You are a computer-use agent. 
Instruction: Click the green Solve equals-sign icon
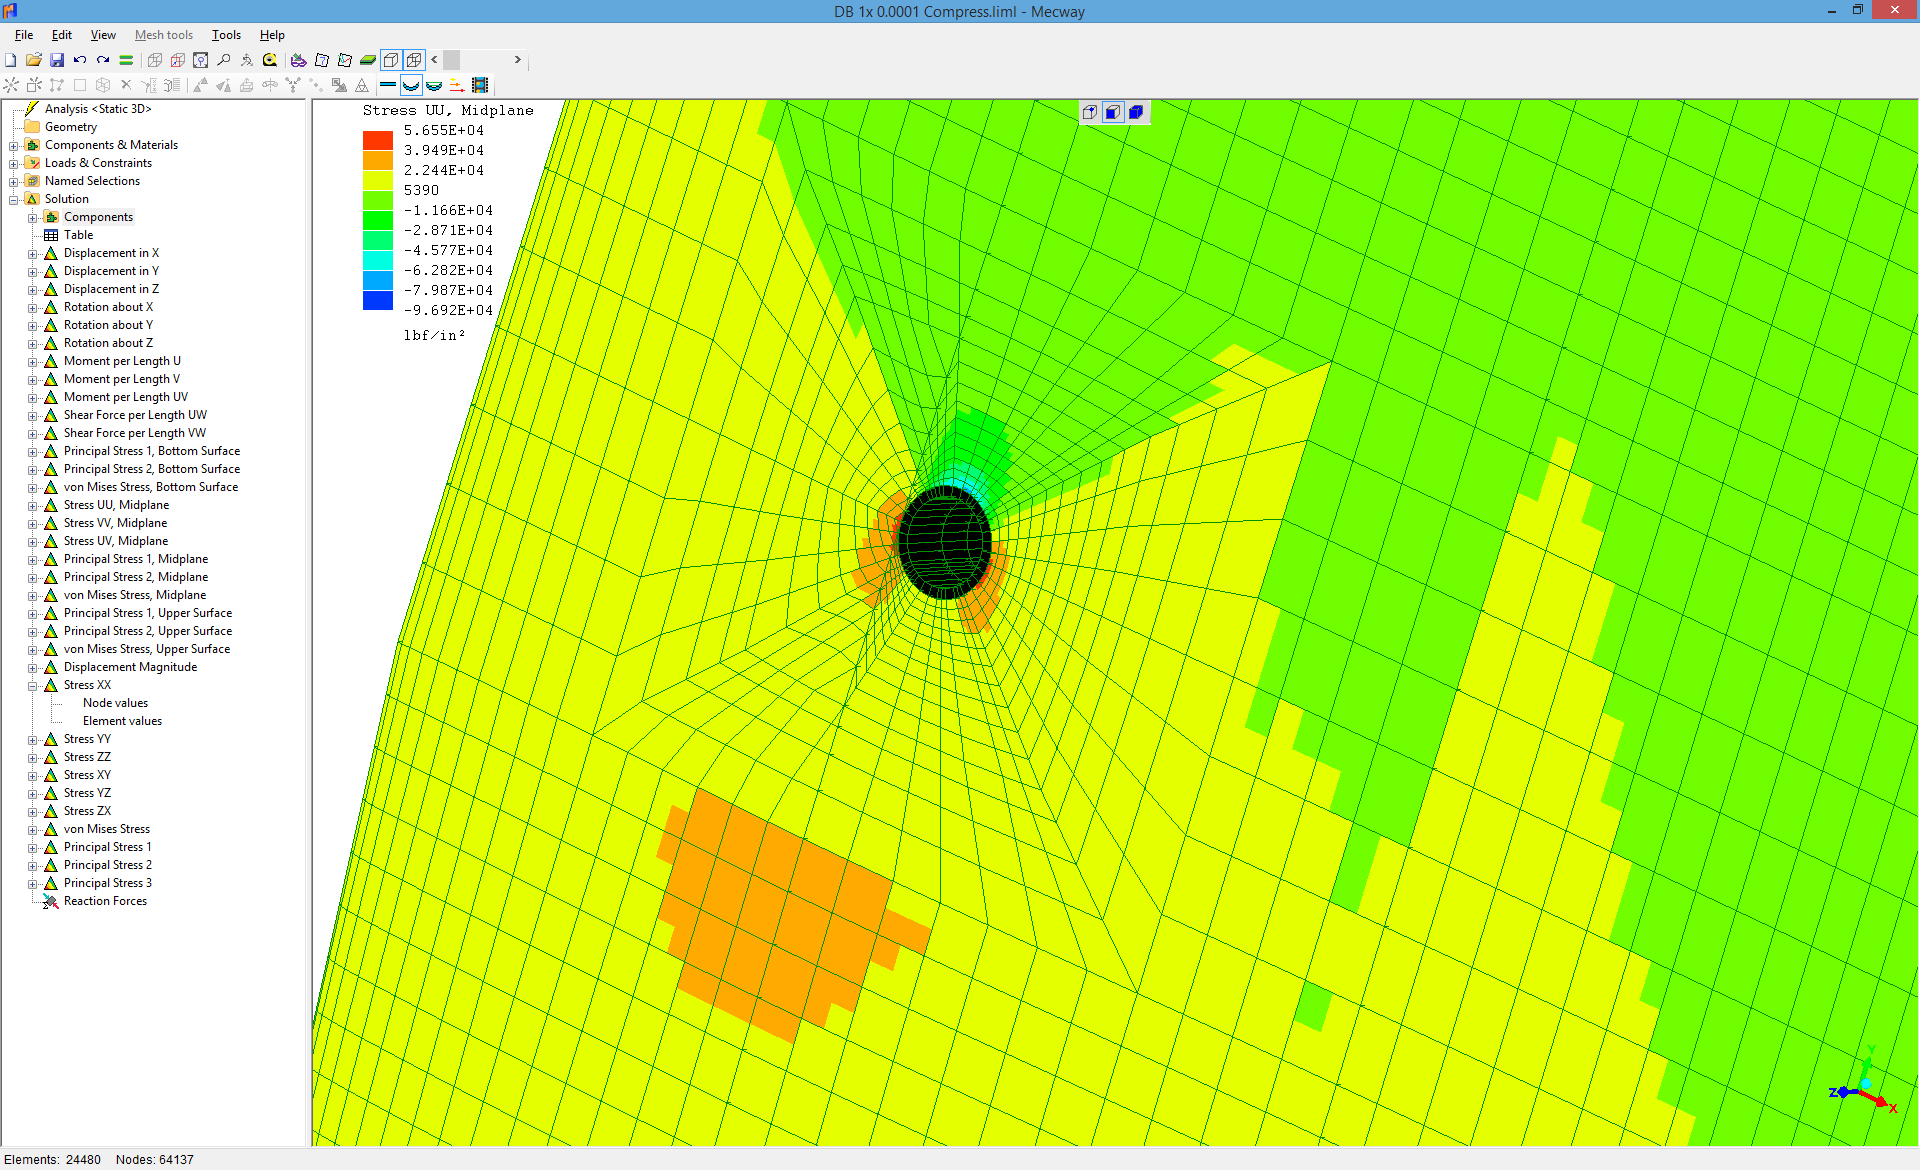(126, 60)
